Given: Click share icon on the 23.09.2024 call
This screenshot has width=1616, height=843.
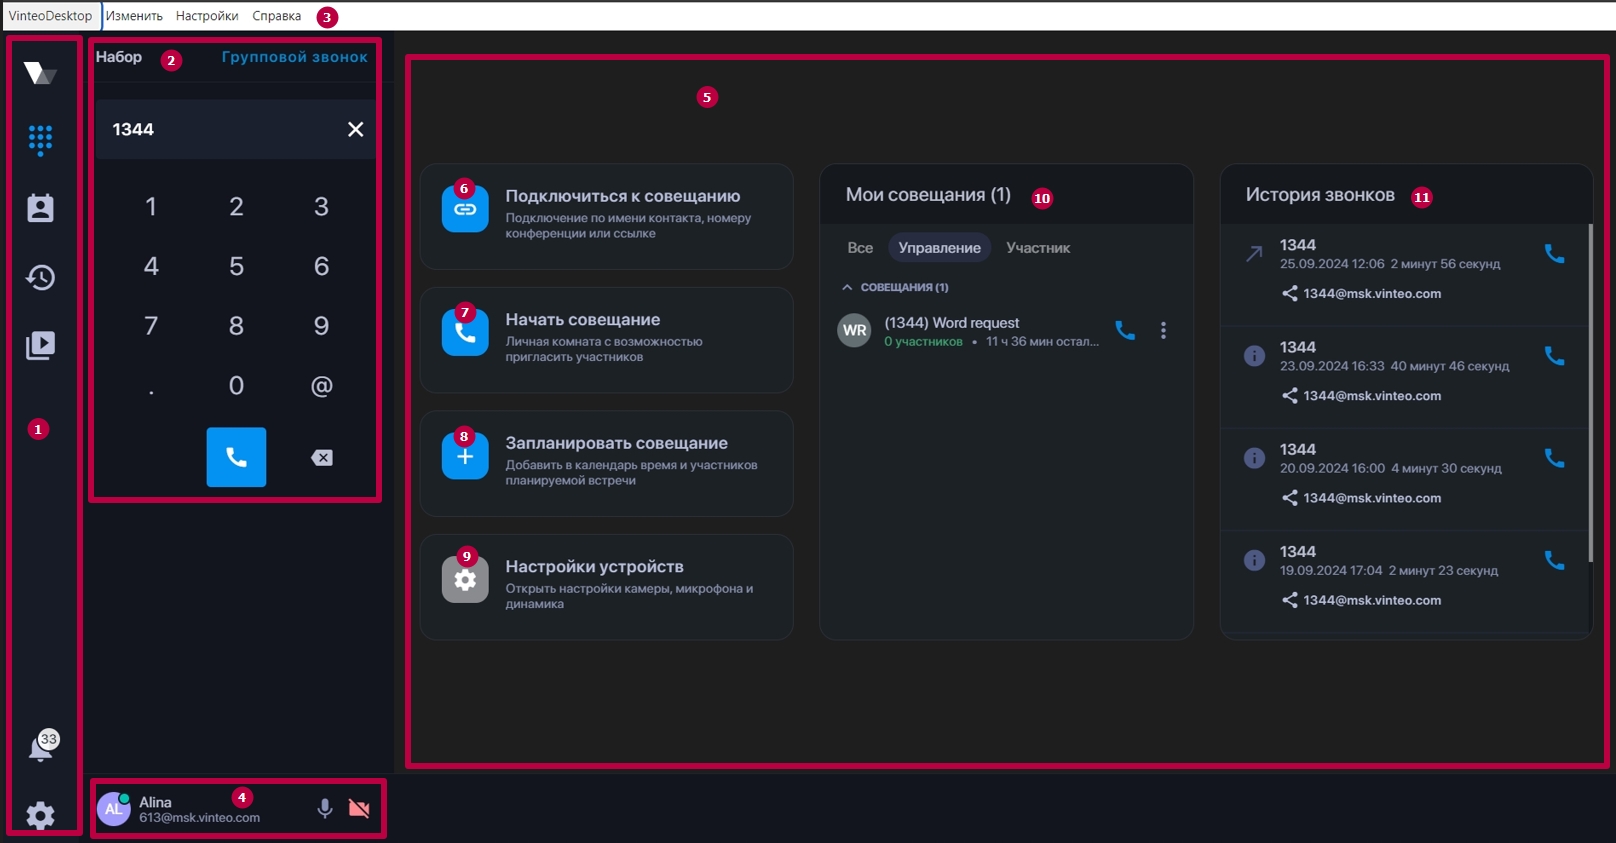Looking at the screenshot, I should (1290, 396).
